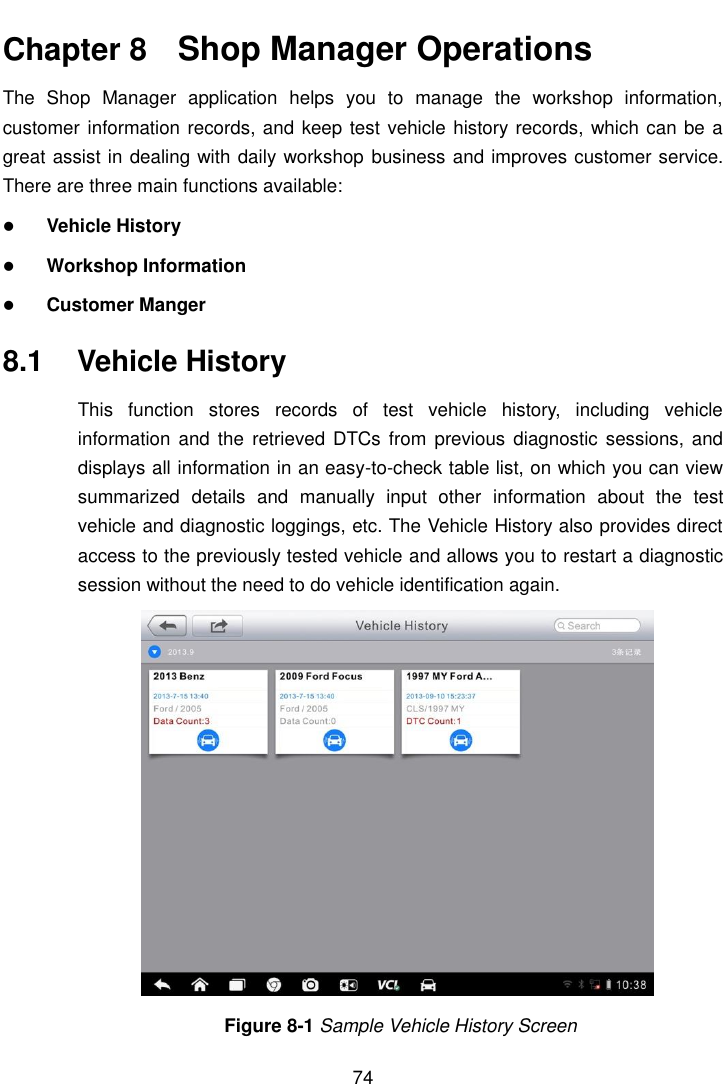Open the 2009 Ford Focus record card
Image resolution: width=726 pixels, height=1084 pixels.
coord(335,711)
